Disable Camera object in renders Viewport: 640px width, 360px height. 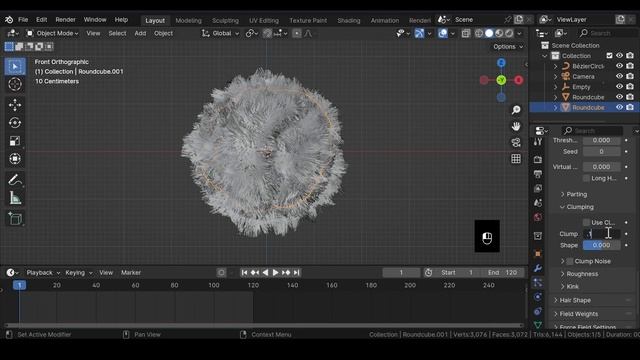point(630,76)
